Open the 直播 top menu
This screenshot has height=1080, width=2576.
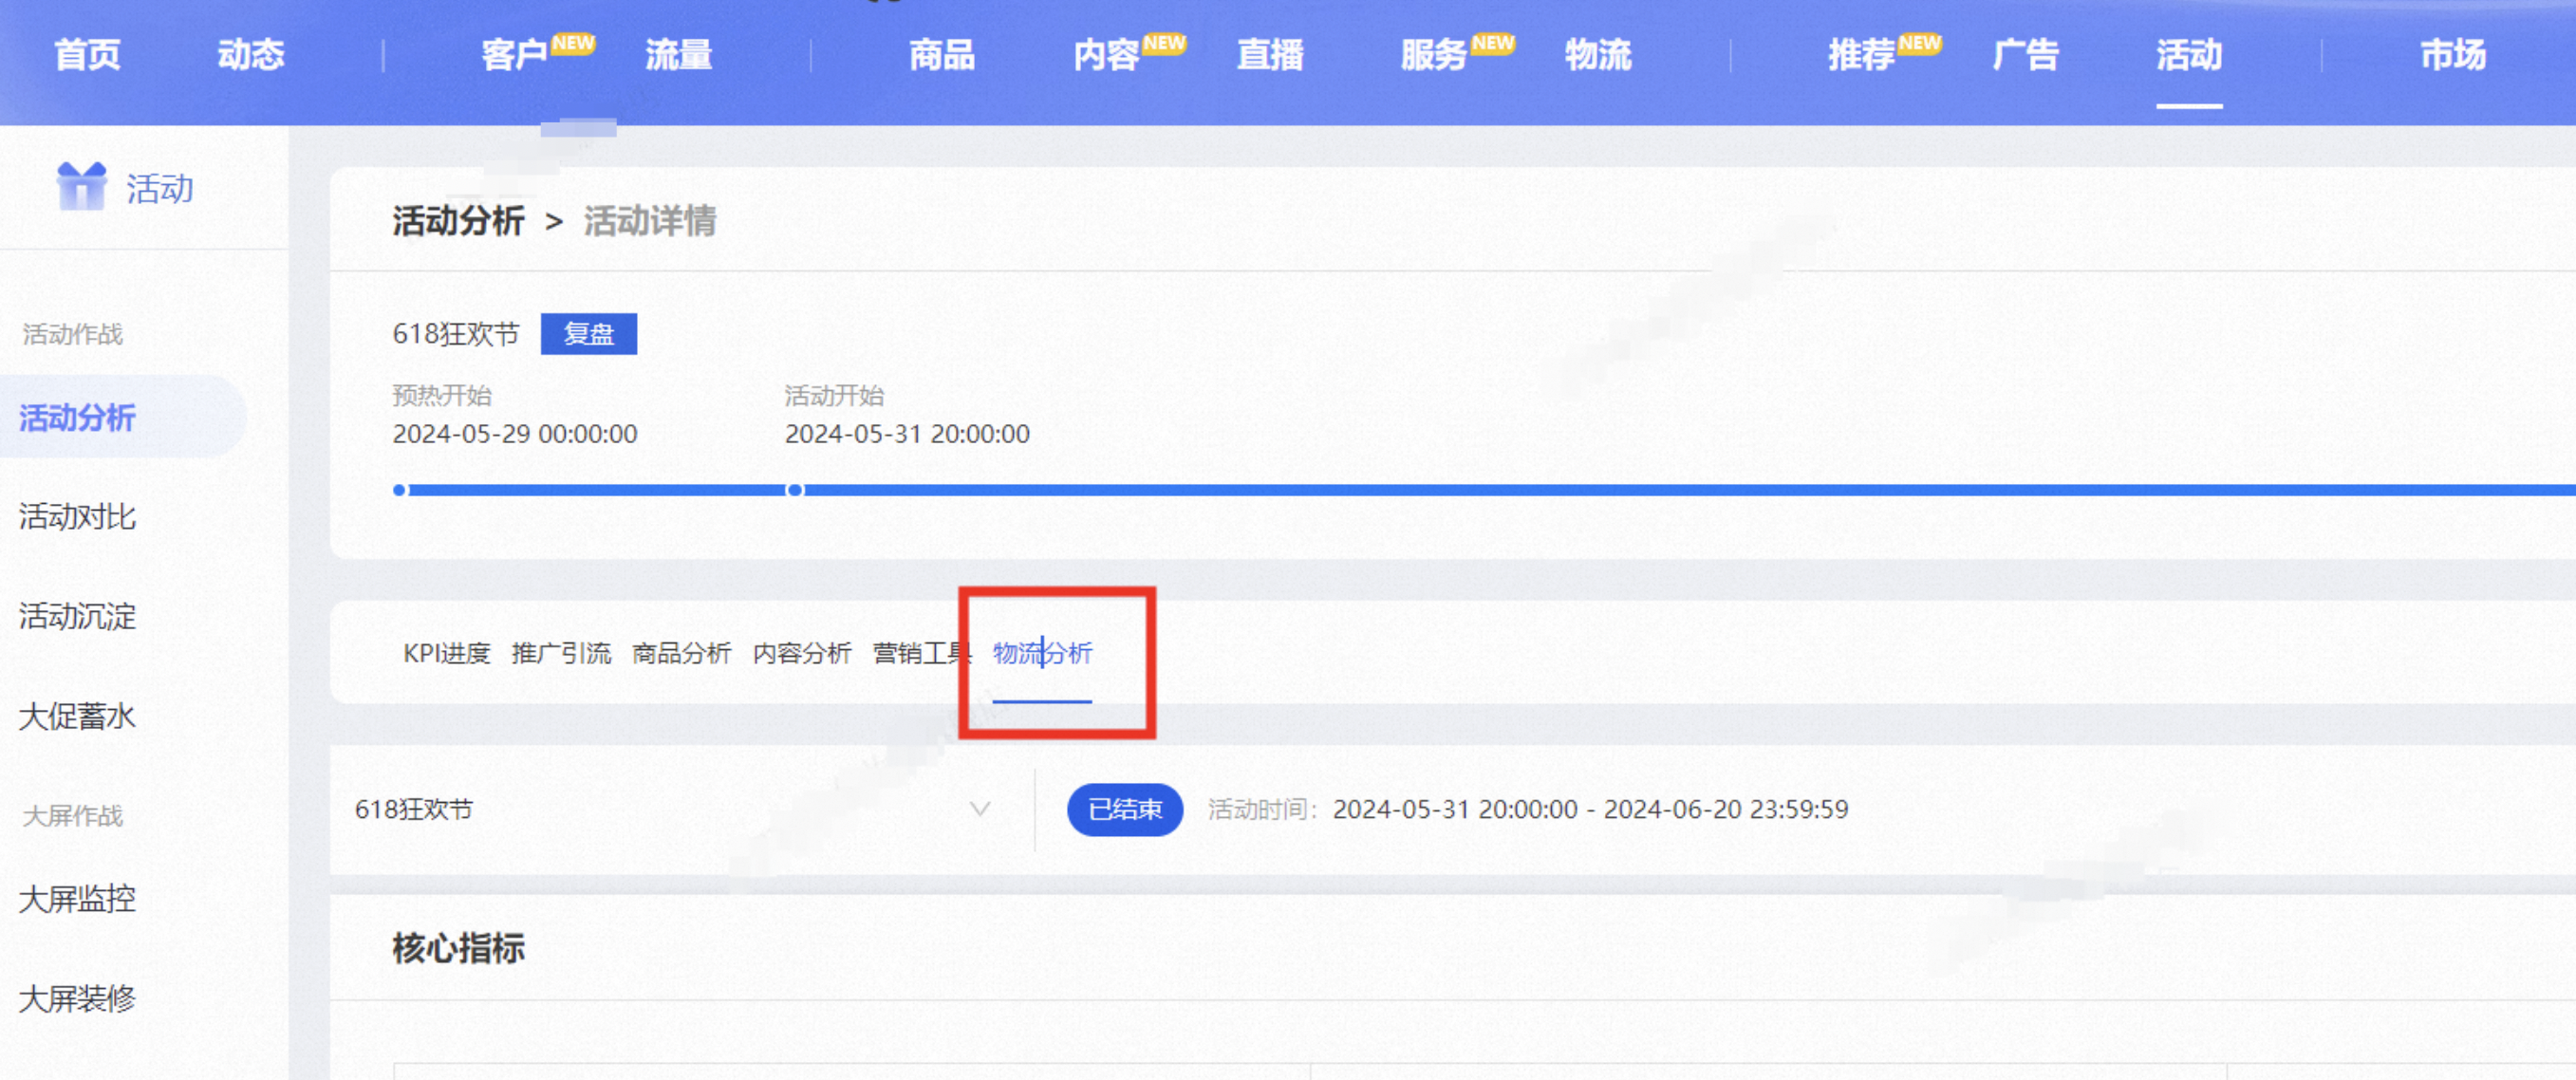coord(1270,55)
